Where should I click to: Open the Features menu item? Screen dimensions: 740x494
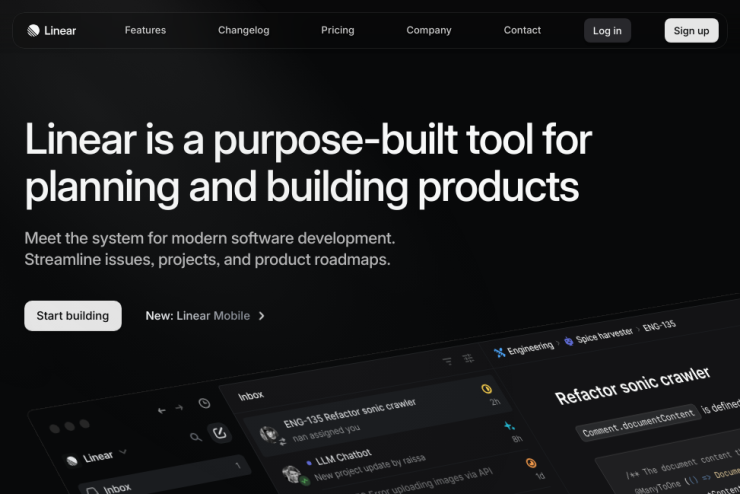pyautogui.click(x=145, y=30)
